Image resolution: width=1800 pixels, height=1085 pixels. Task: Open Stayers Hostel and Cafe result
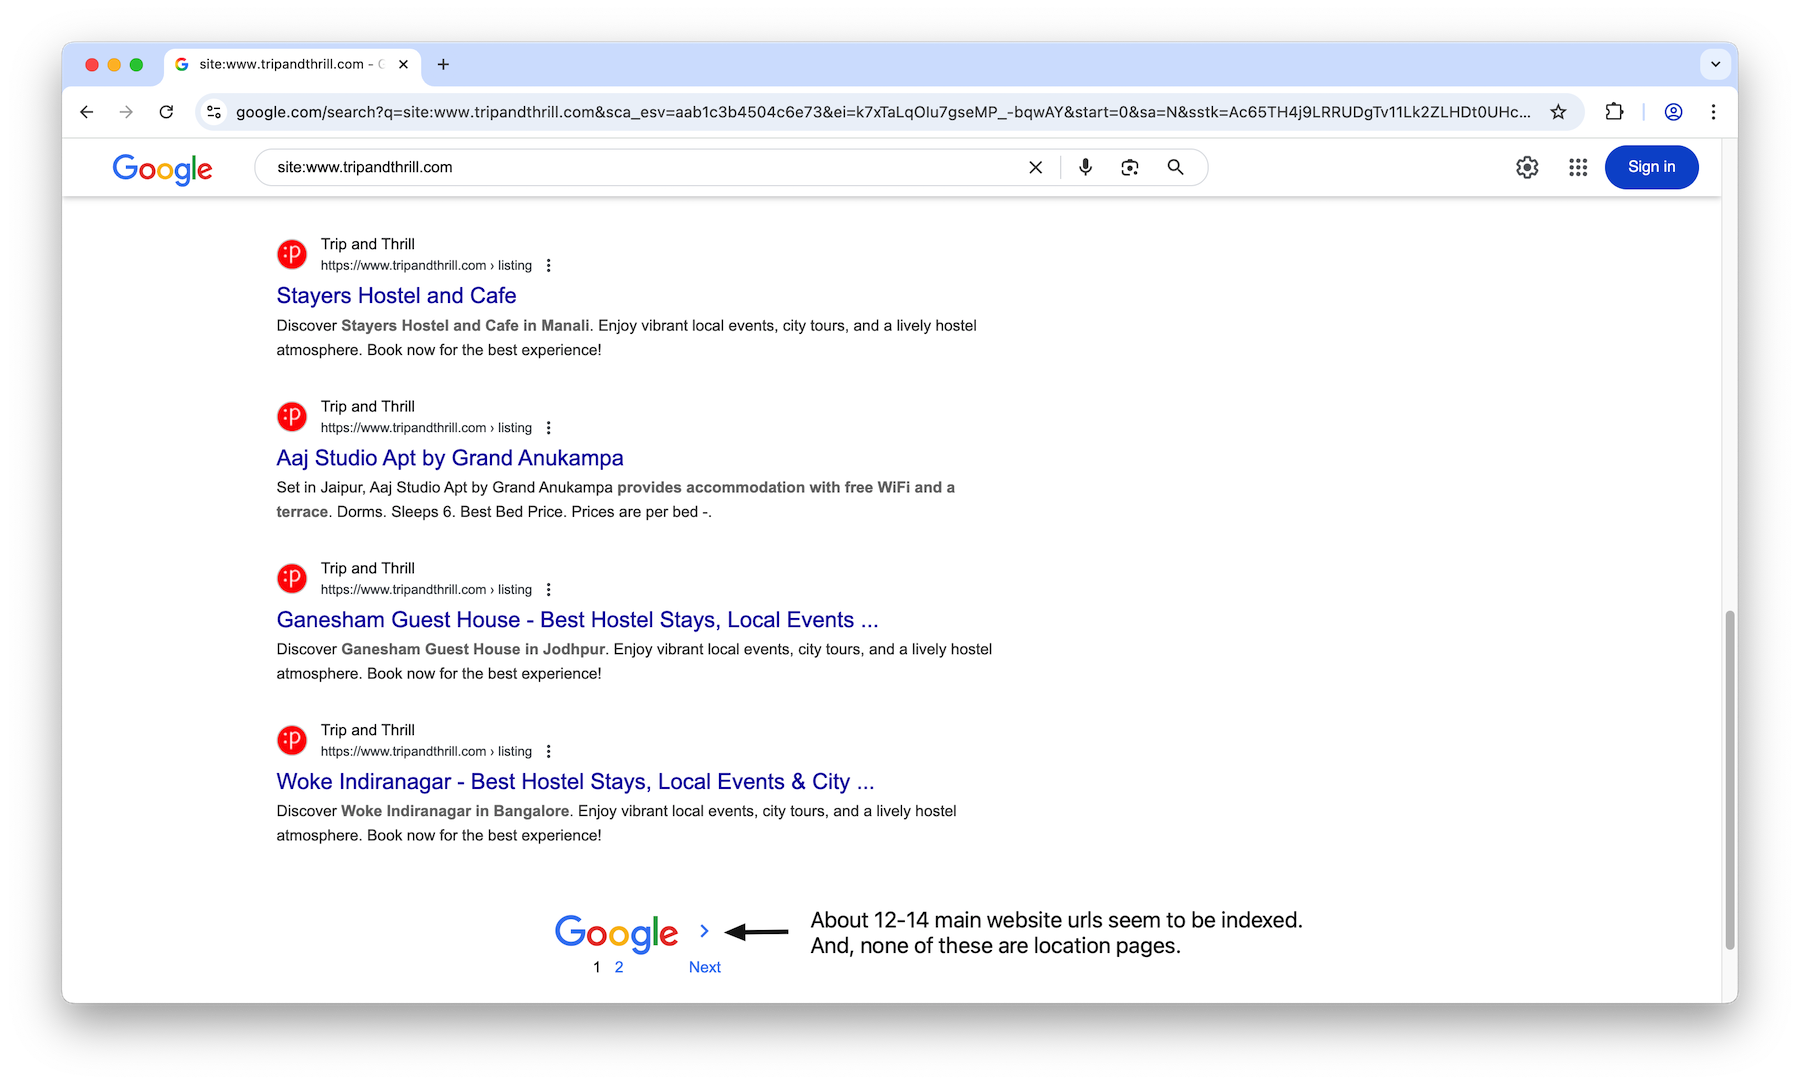(396, 295)
